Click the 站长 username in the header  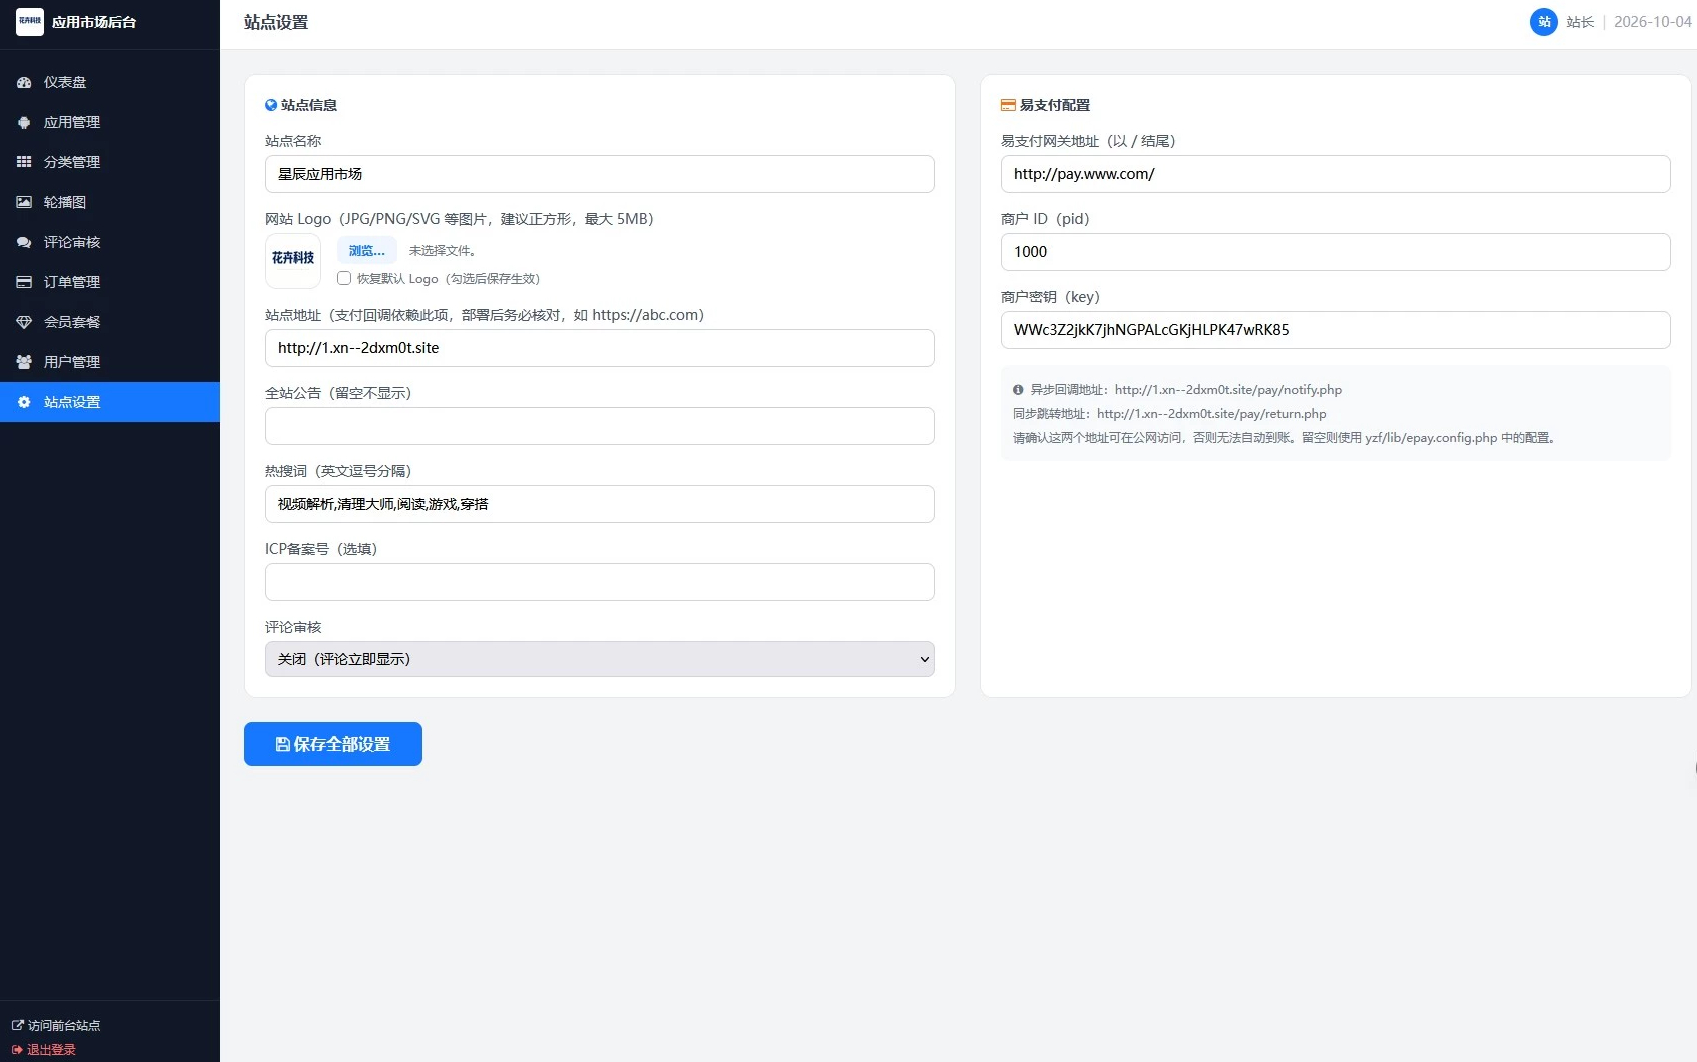pos(1580,22)
